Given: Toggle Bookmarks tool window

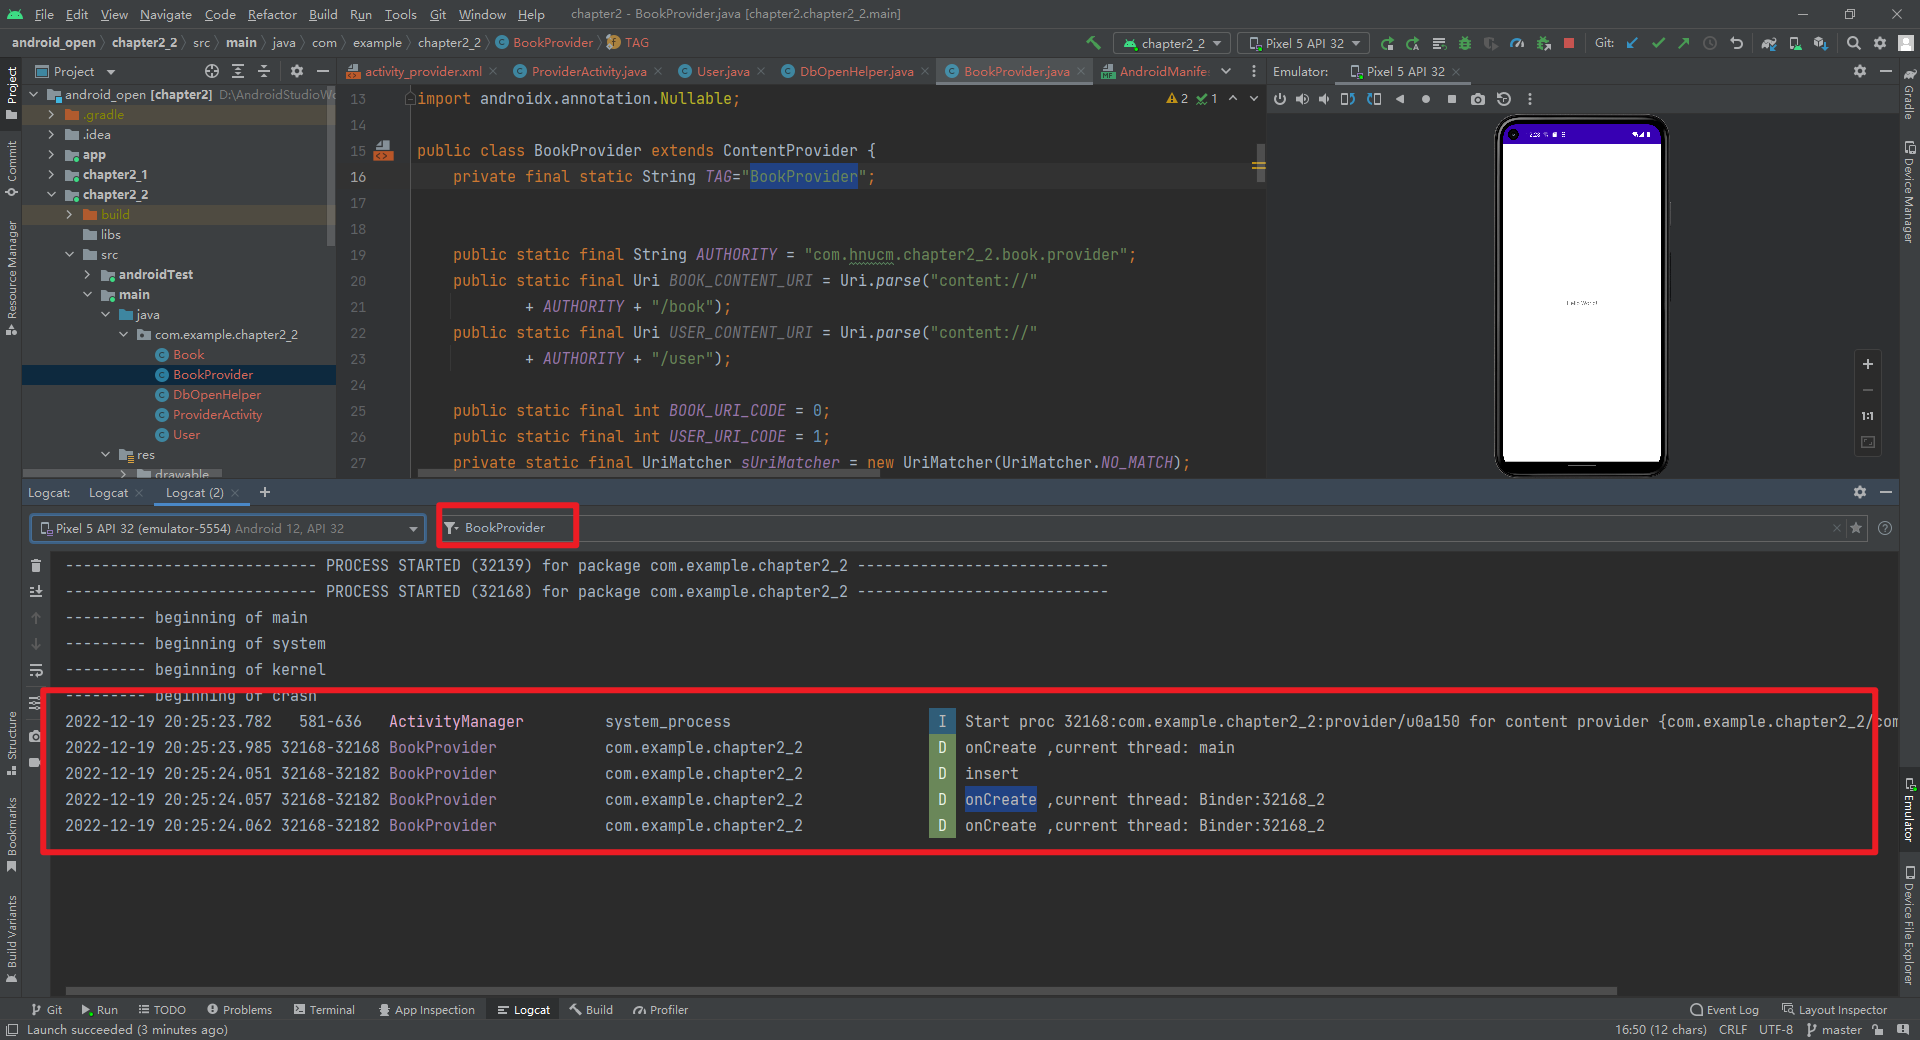Looking at the screenshot, I should [x=11, y=835].
